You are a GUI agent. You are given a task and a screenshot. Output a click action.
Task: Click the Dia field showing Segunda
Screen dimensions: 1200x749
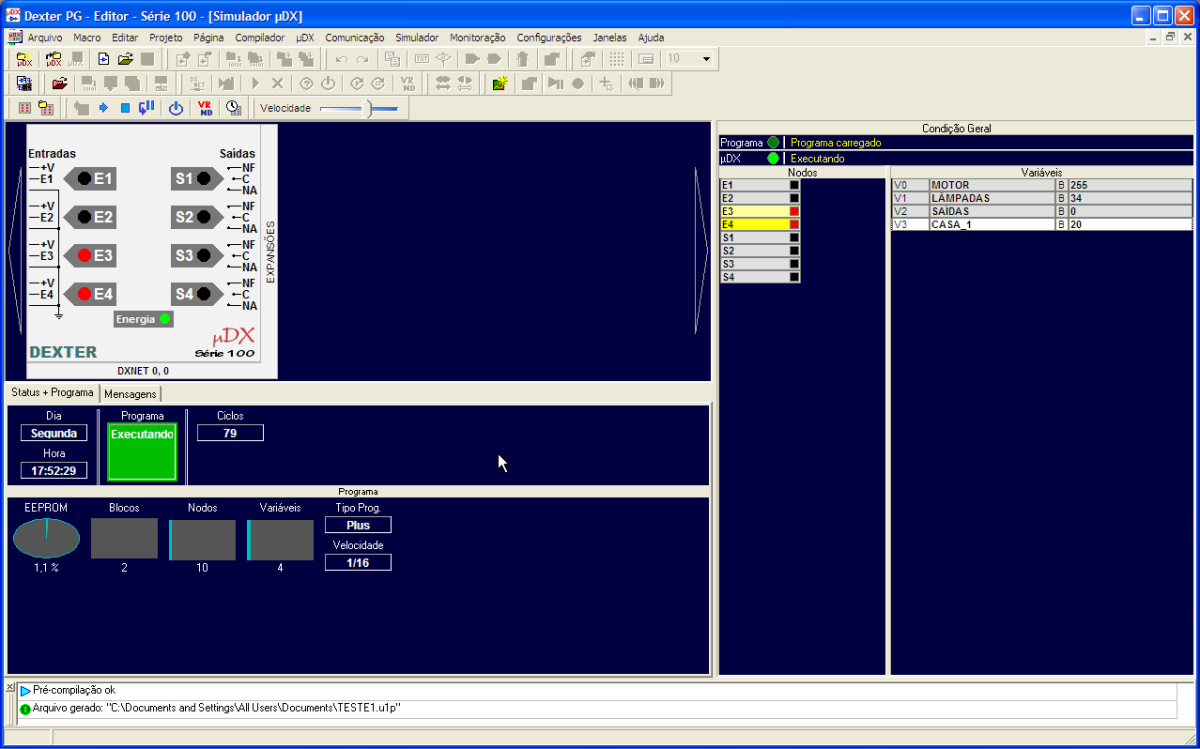[x=54, y=433]
